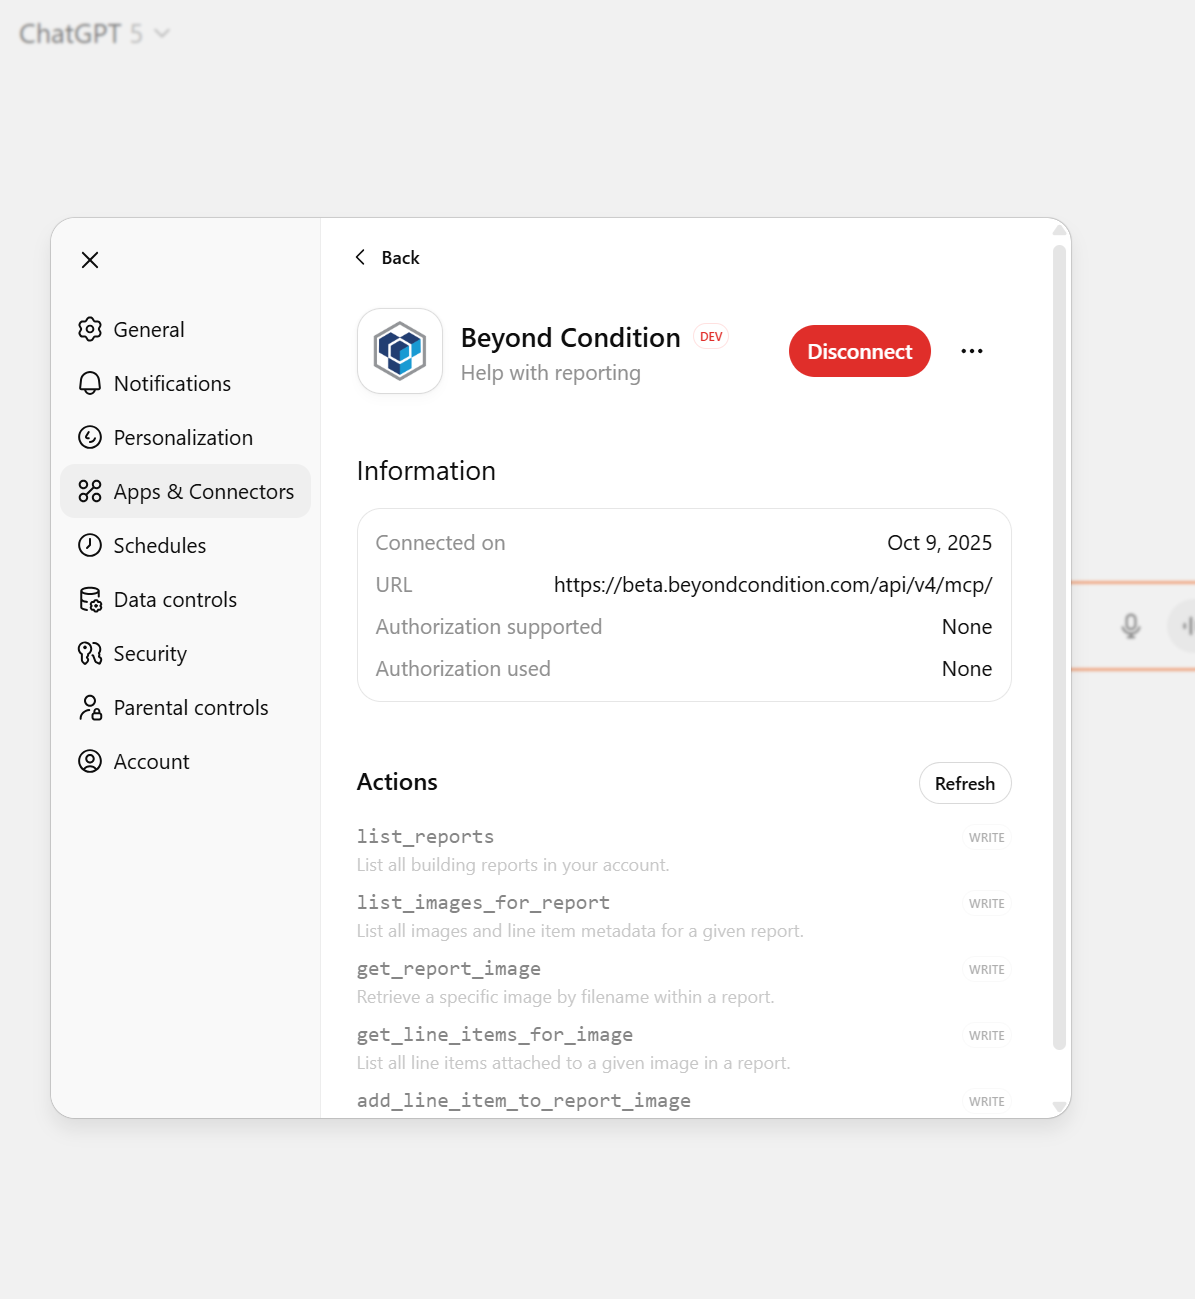Click the WRITE badge for list_images_for_report
Image resolution: width=1195 pixels, height=1299 pixels.
coord(987,904)
